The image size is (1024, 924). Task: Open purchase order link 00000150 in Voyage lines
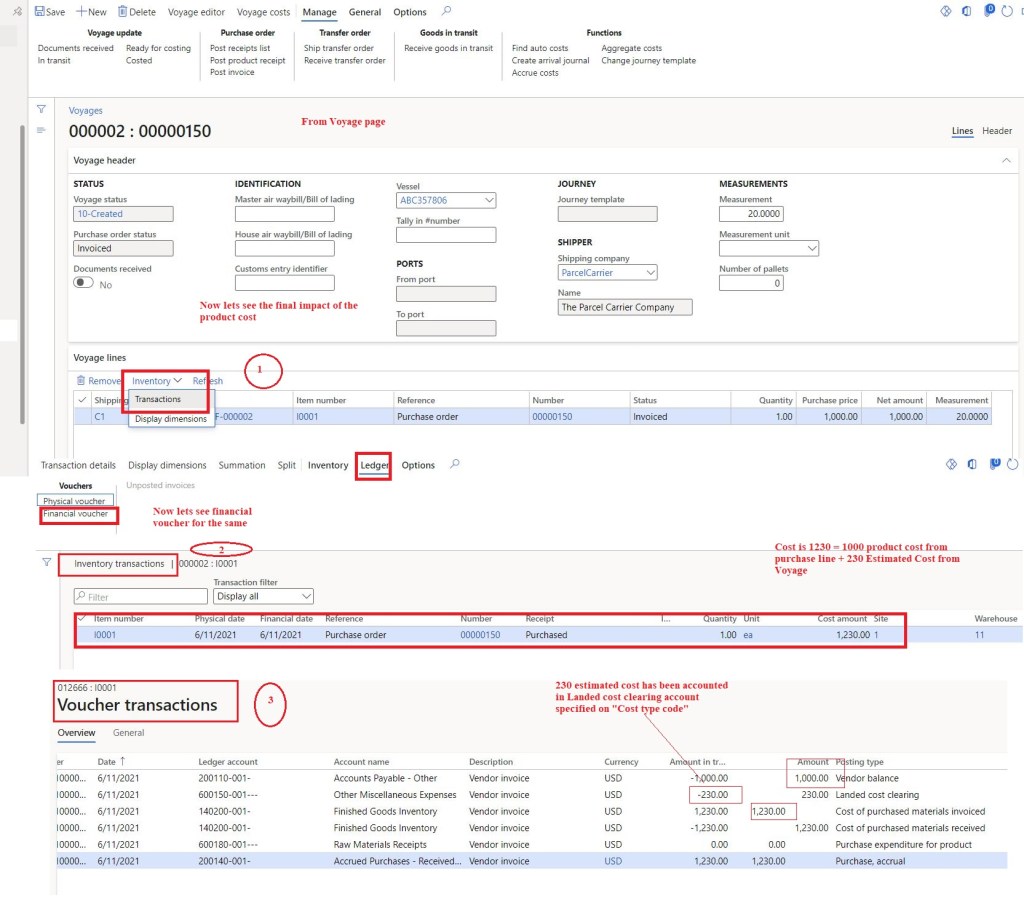tap(552, 417)
